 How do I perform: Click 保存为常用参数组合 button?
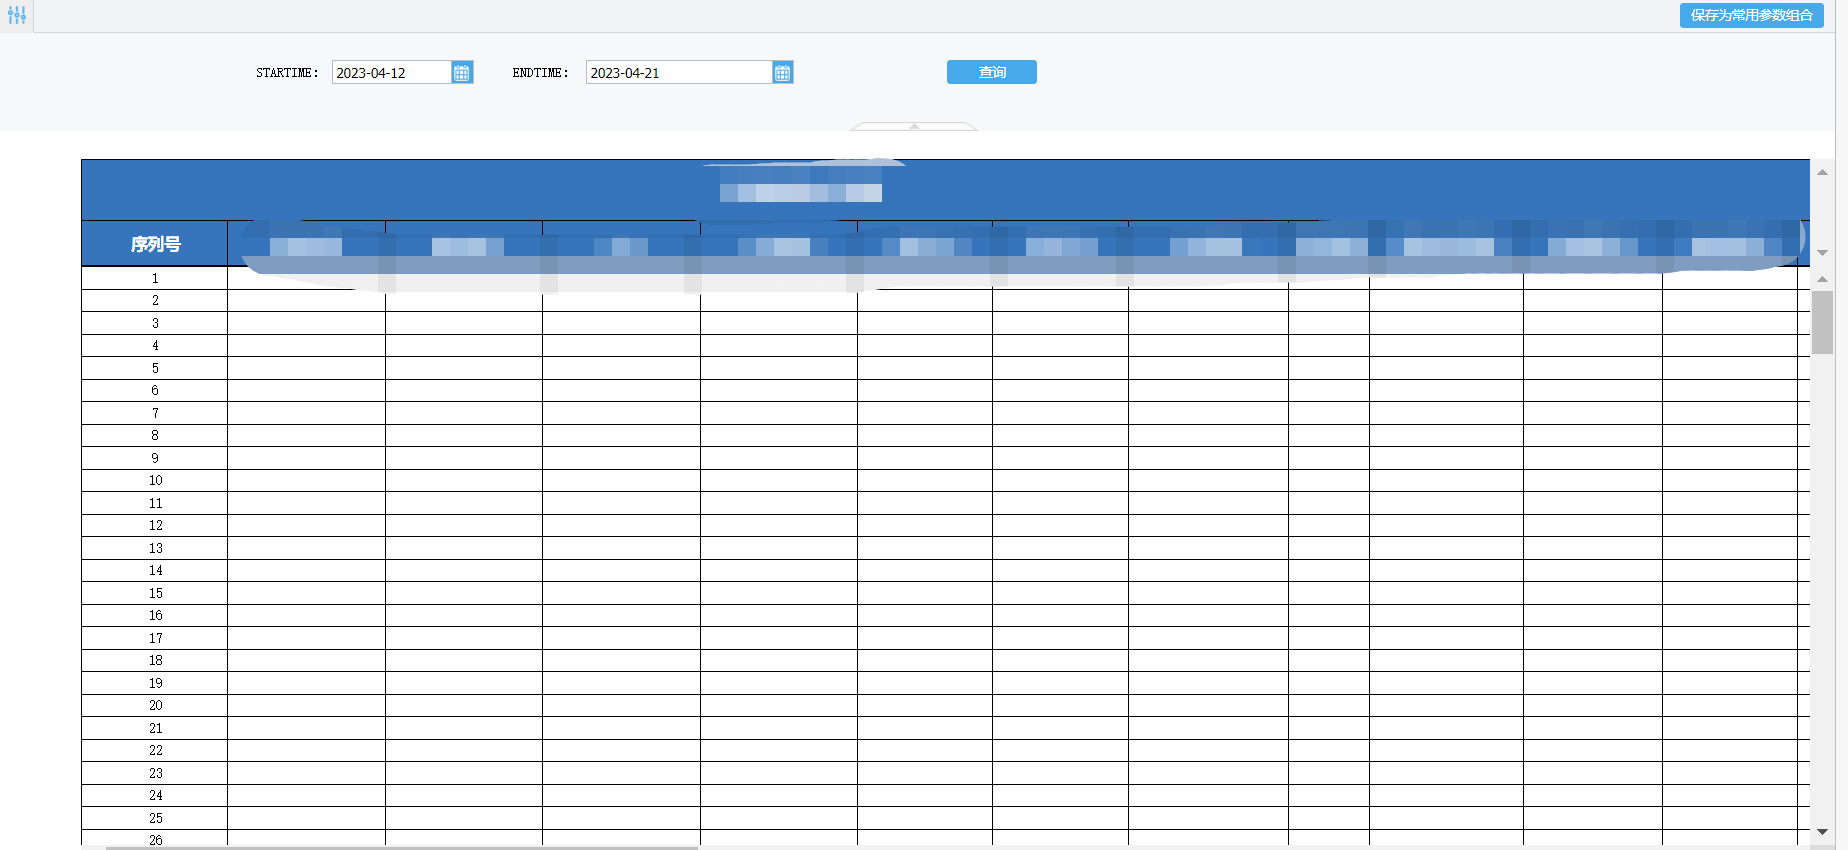pos(1751,15)
